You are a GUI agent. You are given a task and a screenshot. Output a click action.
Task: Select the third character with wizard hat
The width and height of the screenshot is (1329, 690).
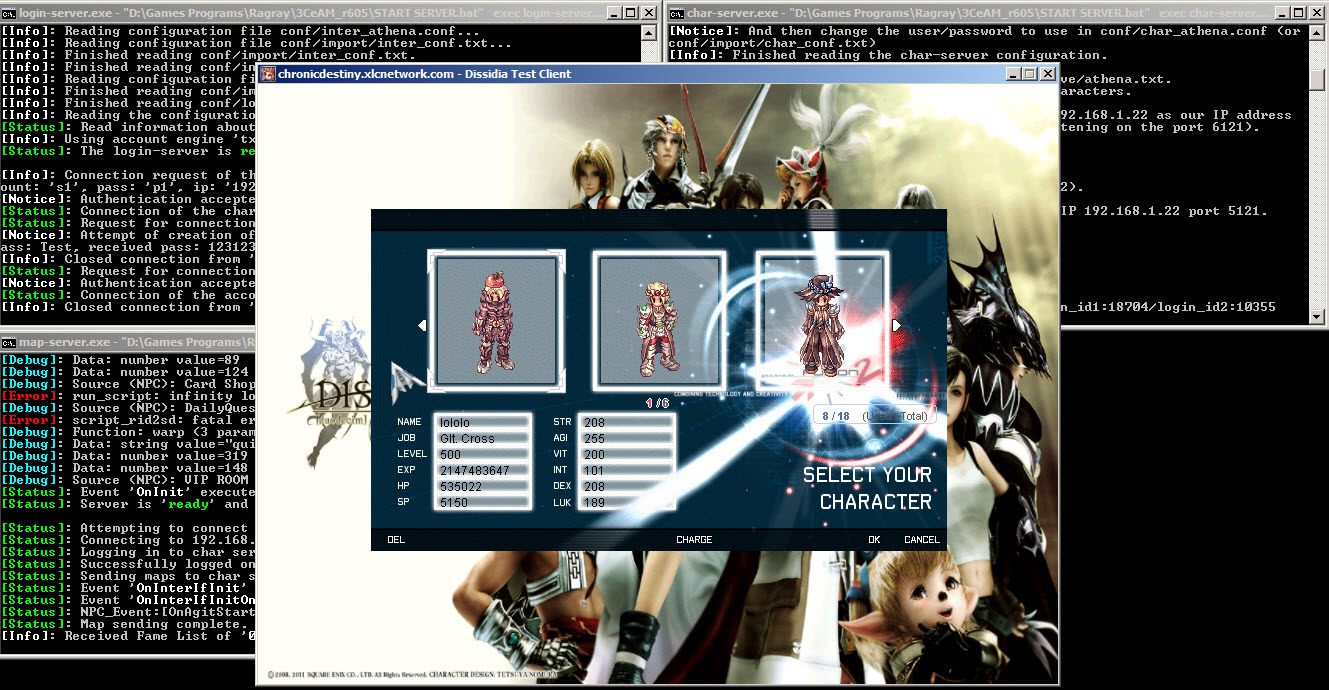(x=823, y=320)
